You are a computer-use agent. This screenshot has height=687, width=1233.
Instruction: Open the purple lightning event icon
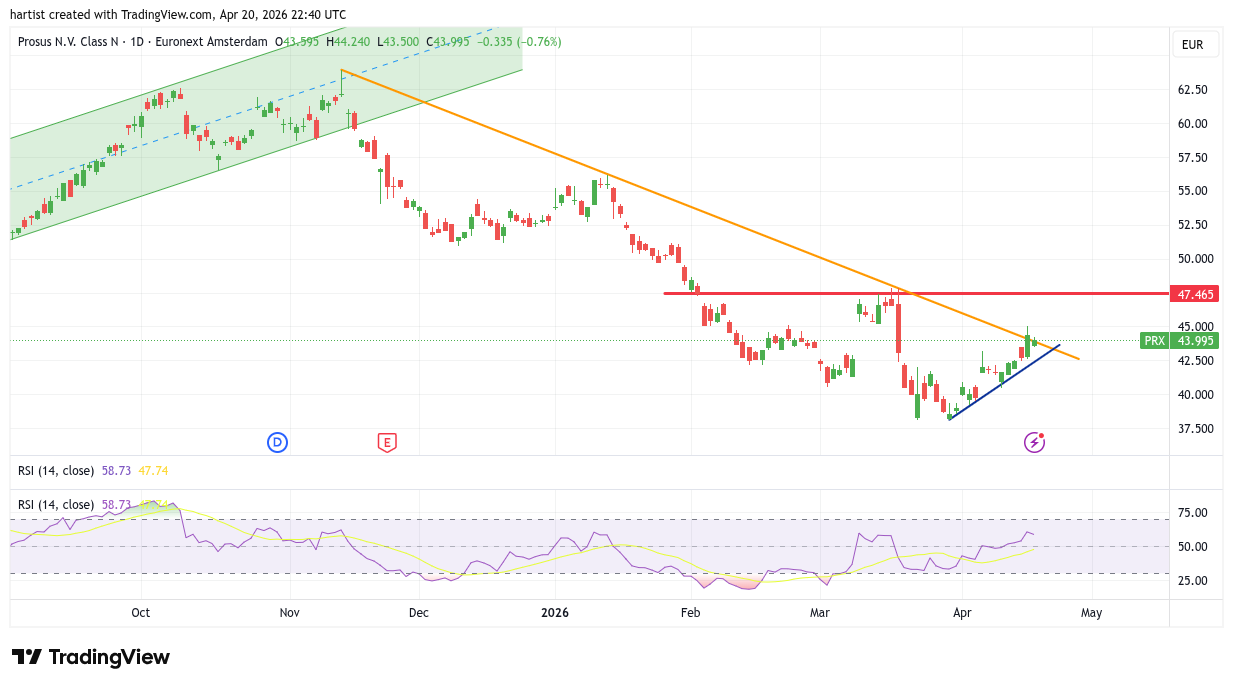[1034, 442]
